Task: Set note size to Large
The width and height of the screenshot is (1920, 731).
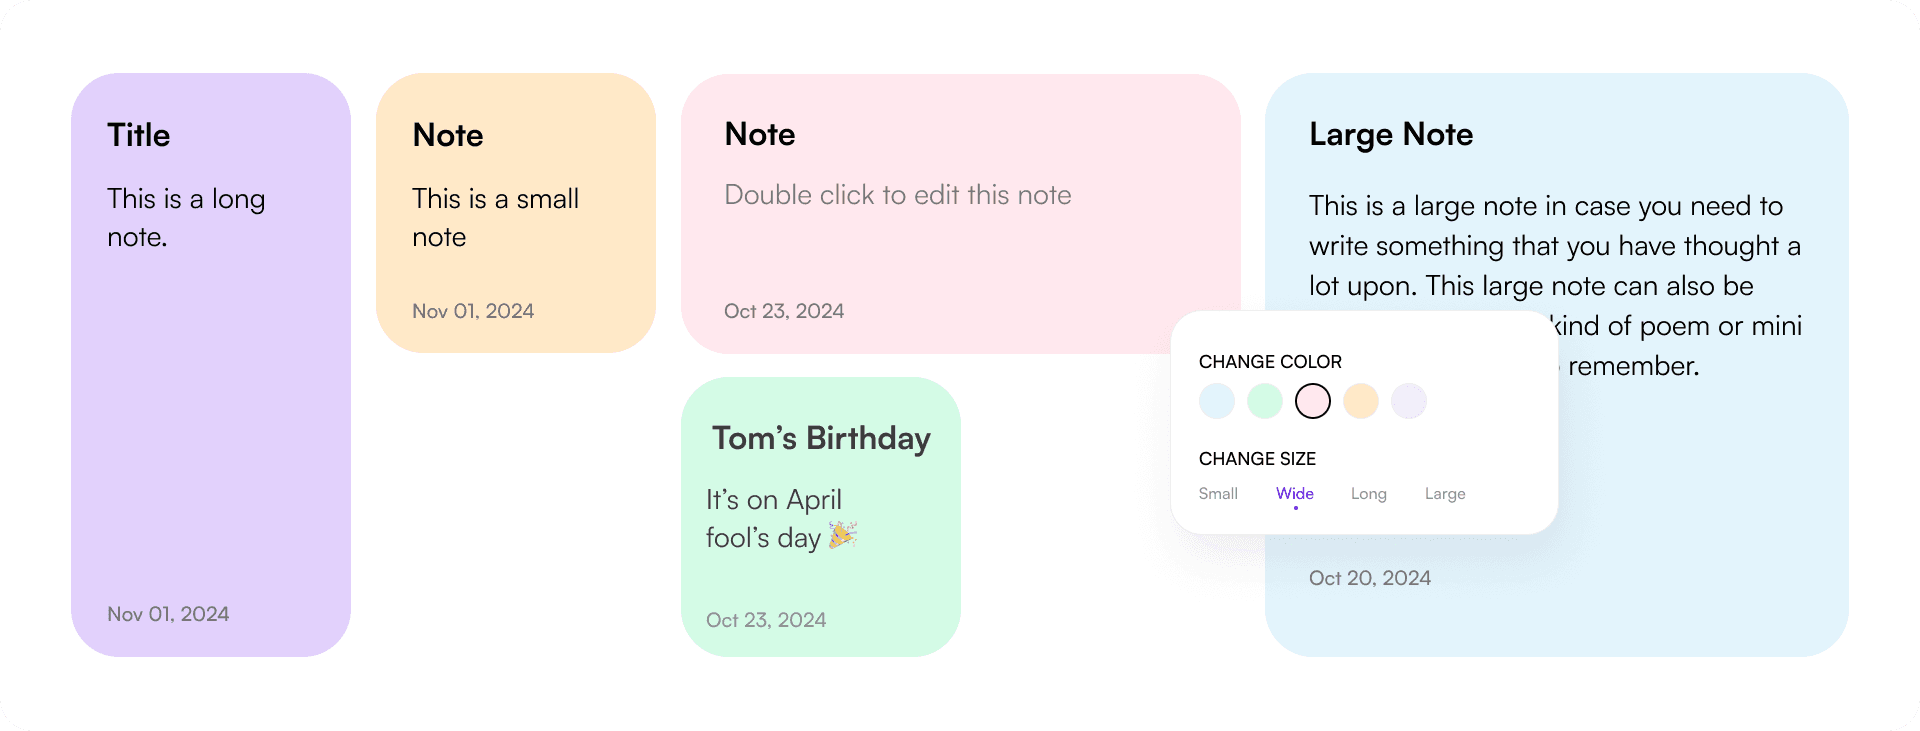Action: [x=1445, y=494]
